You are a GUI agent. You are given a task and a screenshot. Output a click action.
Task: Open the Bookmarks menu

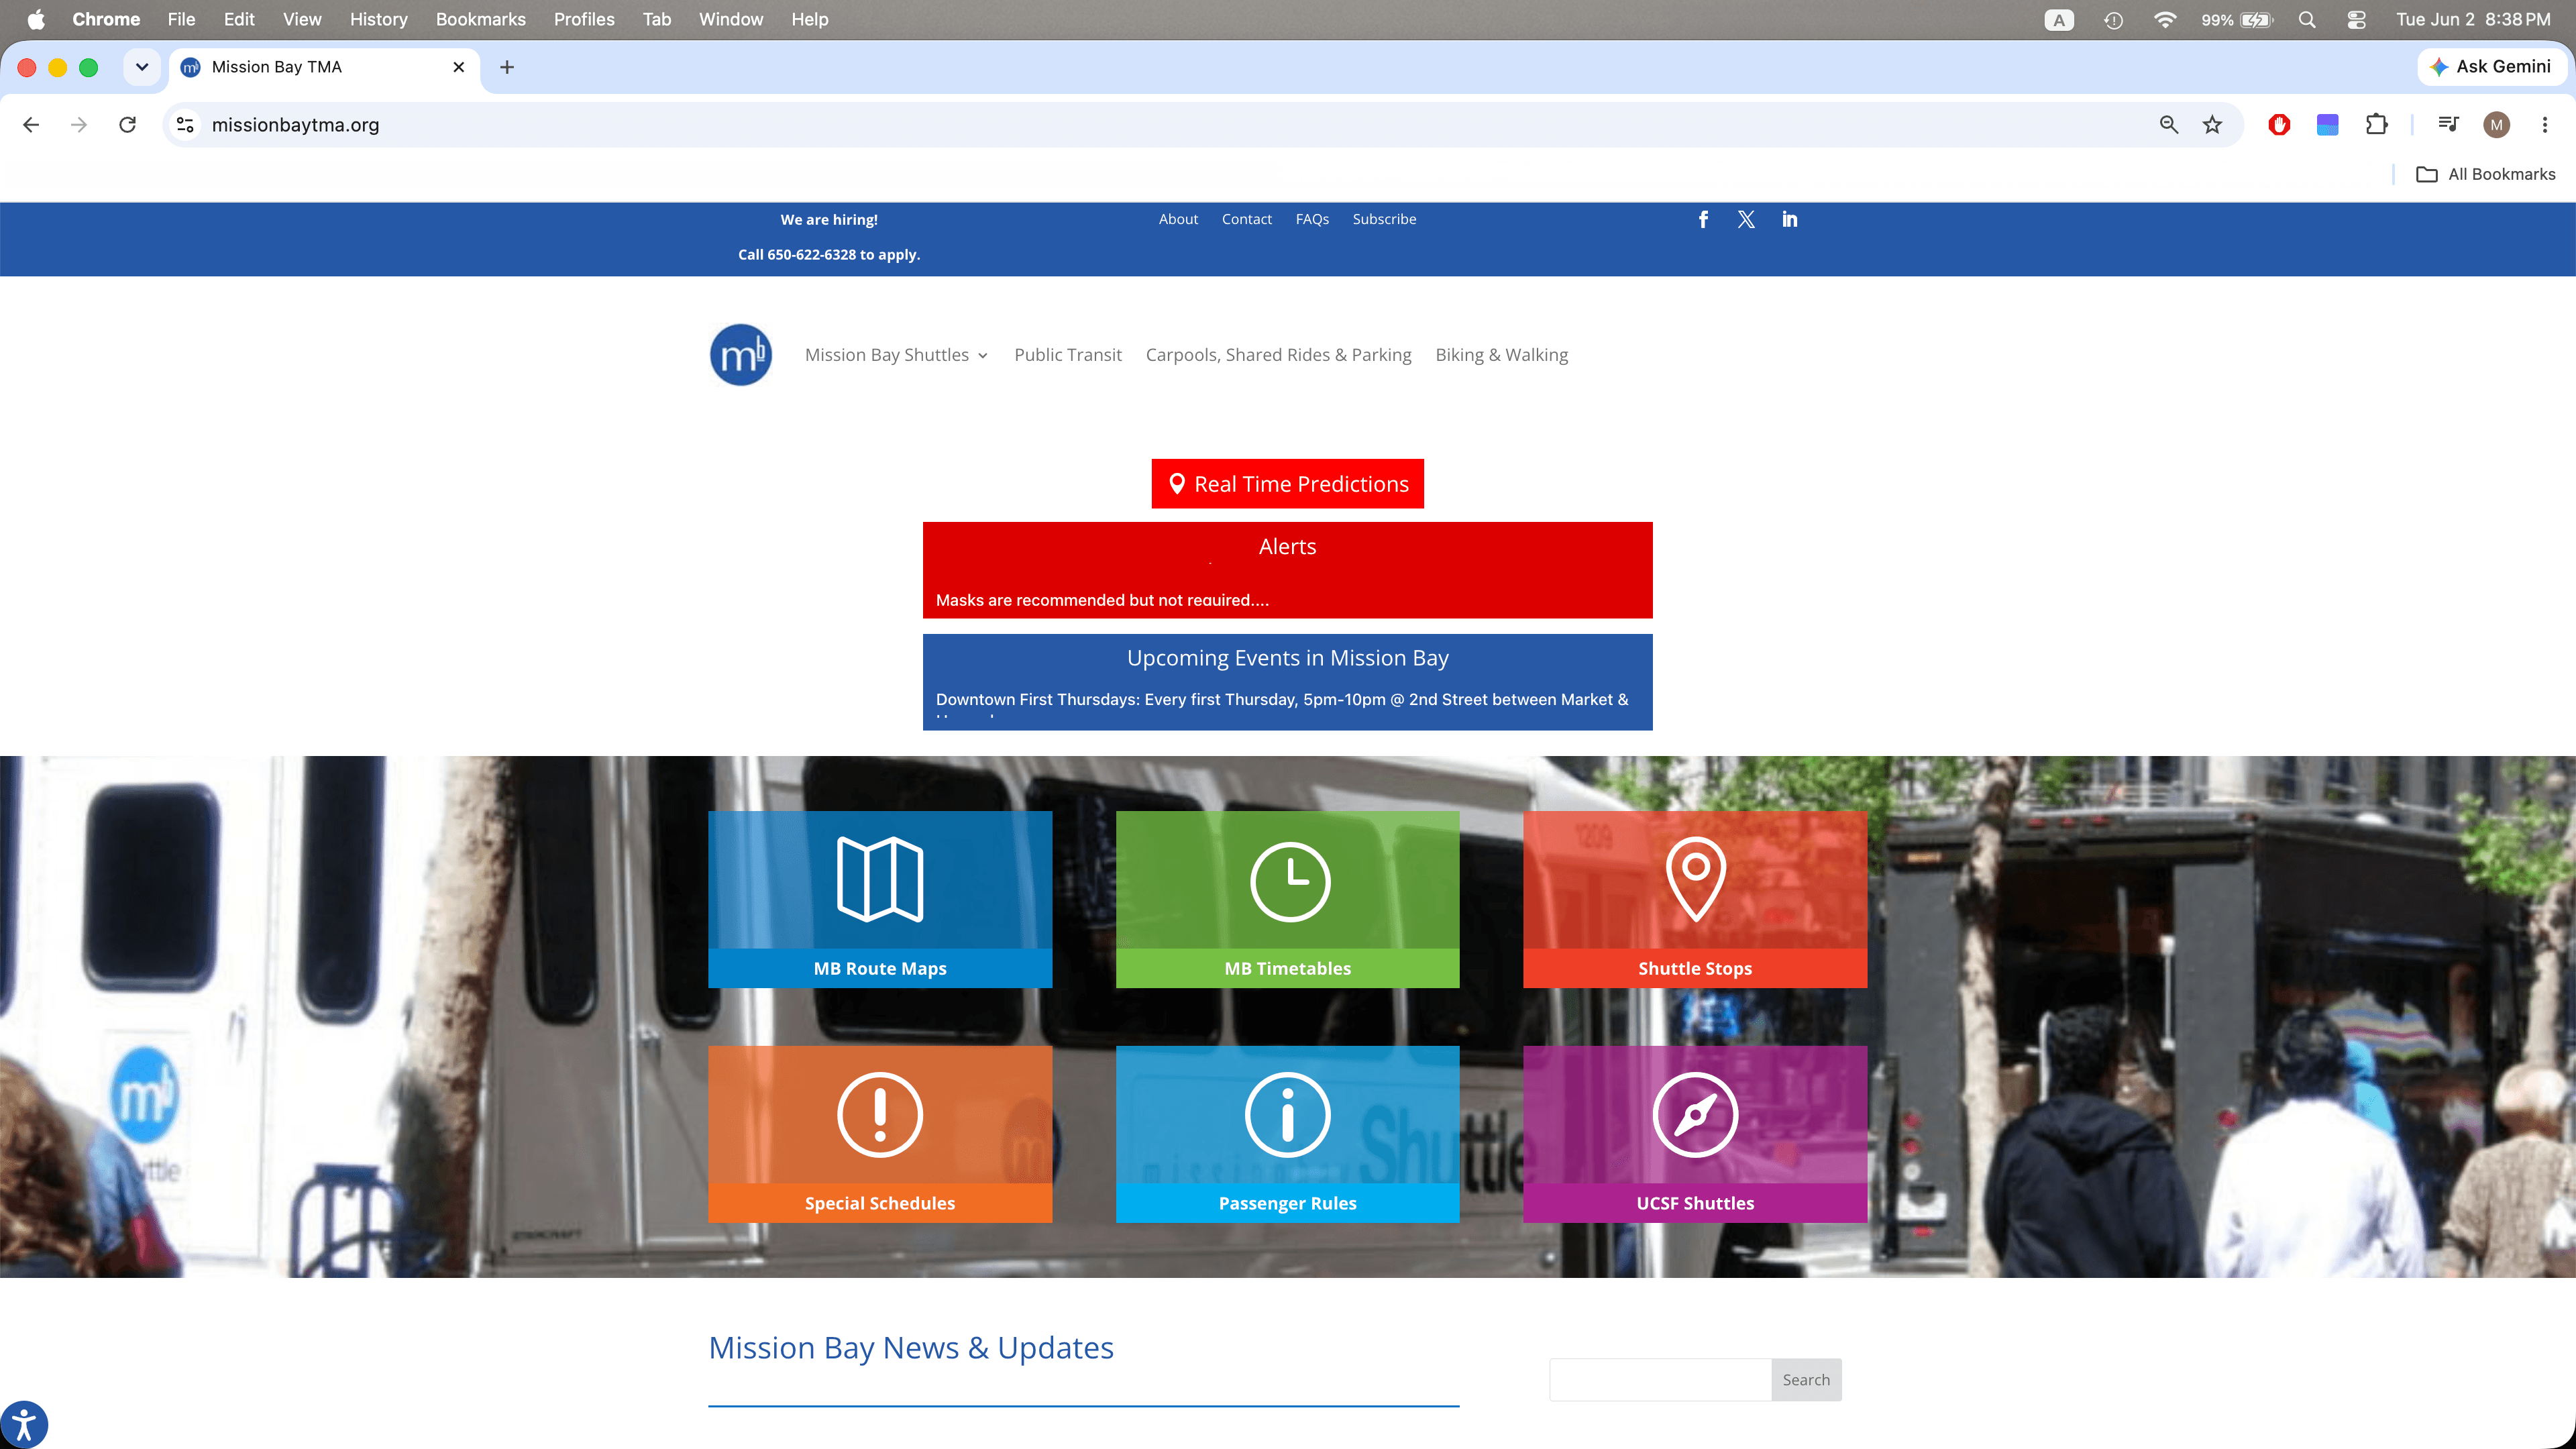[x=480, y=19]
